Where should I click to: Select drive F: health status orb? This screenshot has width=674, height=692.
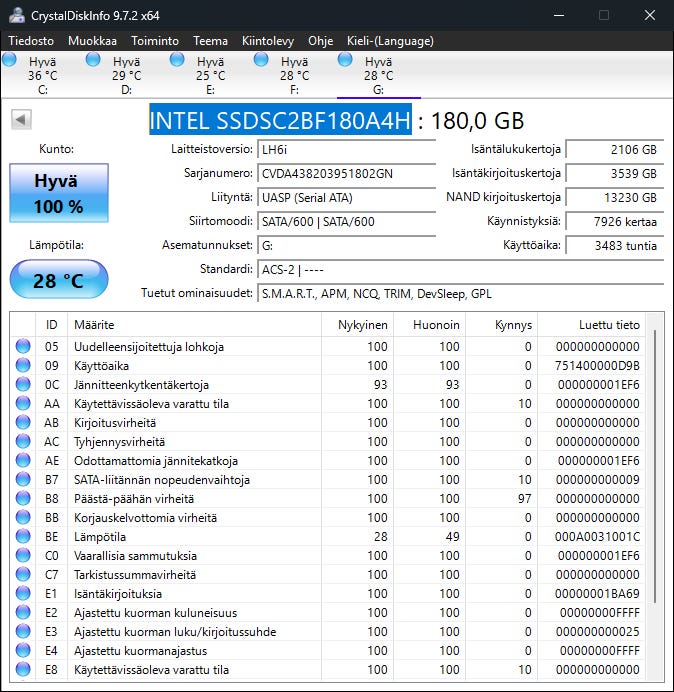point(262,60)
